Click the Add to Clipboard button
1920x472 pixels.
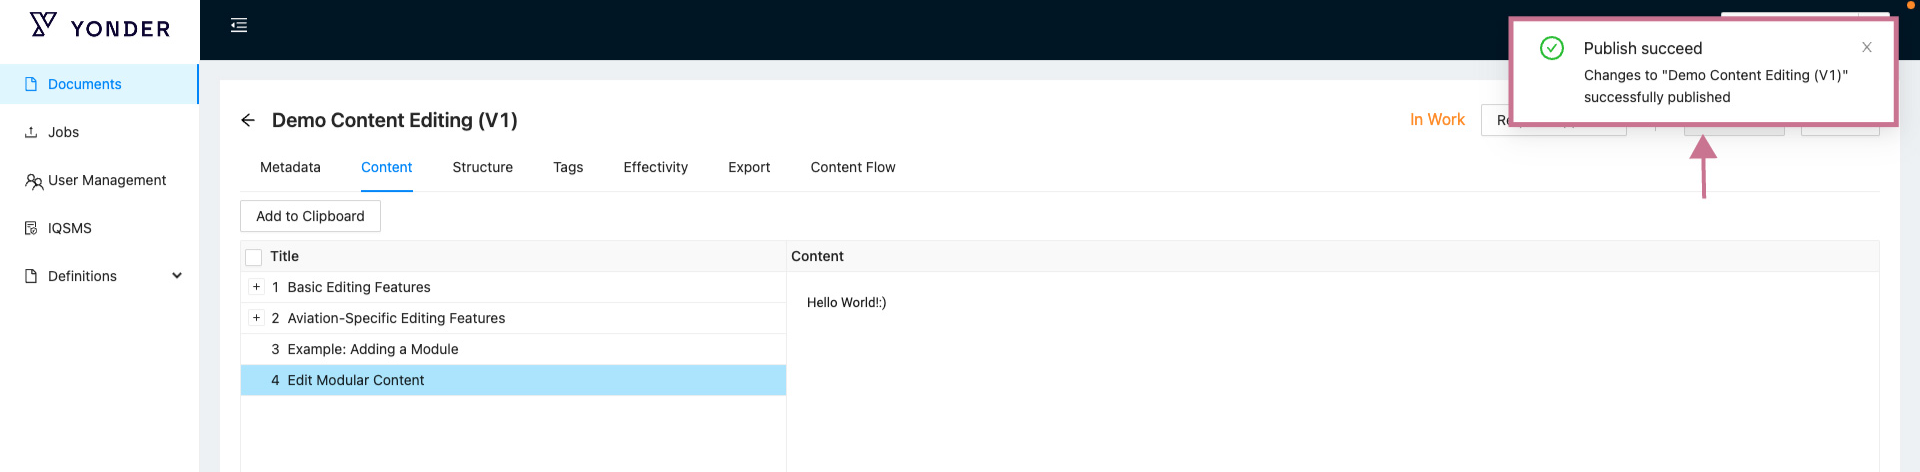click(x=310, y=216)
